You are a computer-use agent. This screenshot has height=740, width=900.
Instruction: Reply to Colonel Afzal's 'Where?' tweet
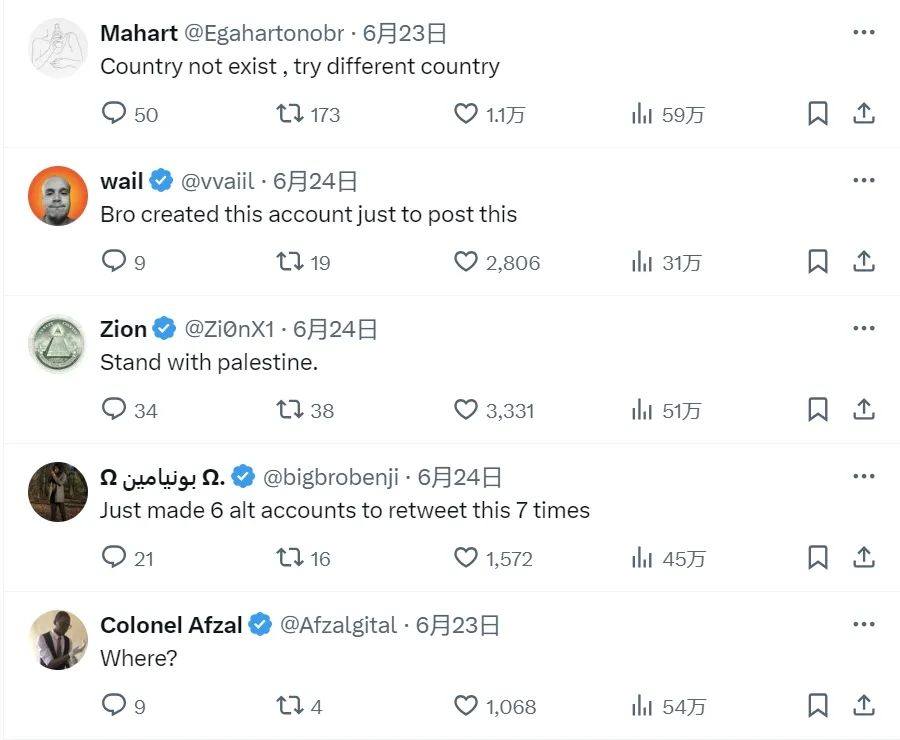[x=115, y=706]
